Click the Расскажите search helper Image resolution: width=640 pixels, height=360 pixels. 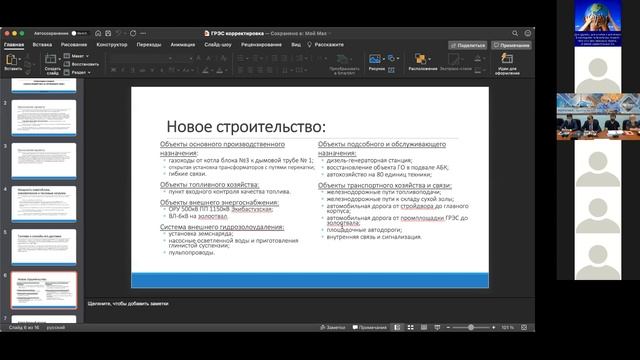pos(326,45)
